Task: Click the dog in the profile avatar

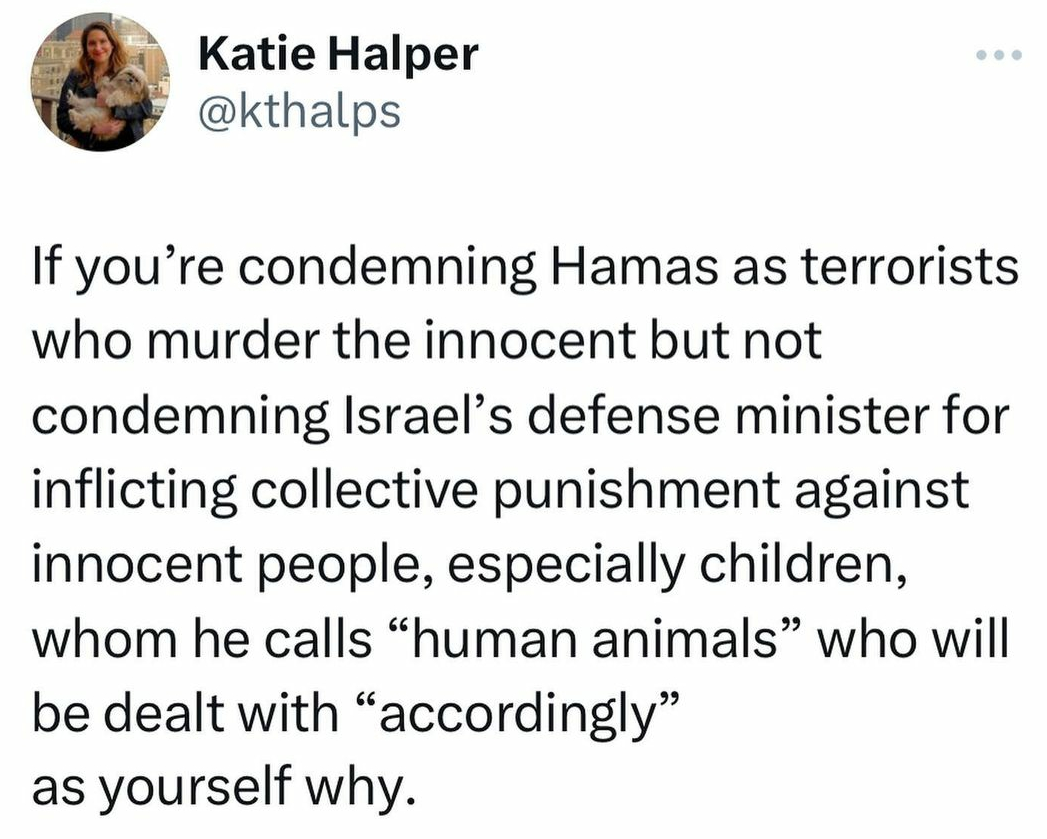Action: coord(112,98)
